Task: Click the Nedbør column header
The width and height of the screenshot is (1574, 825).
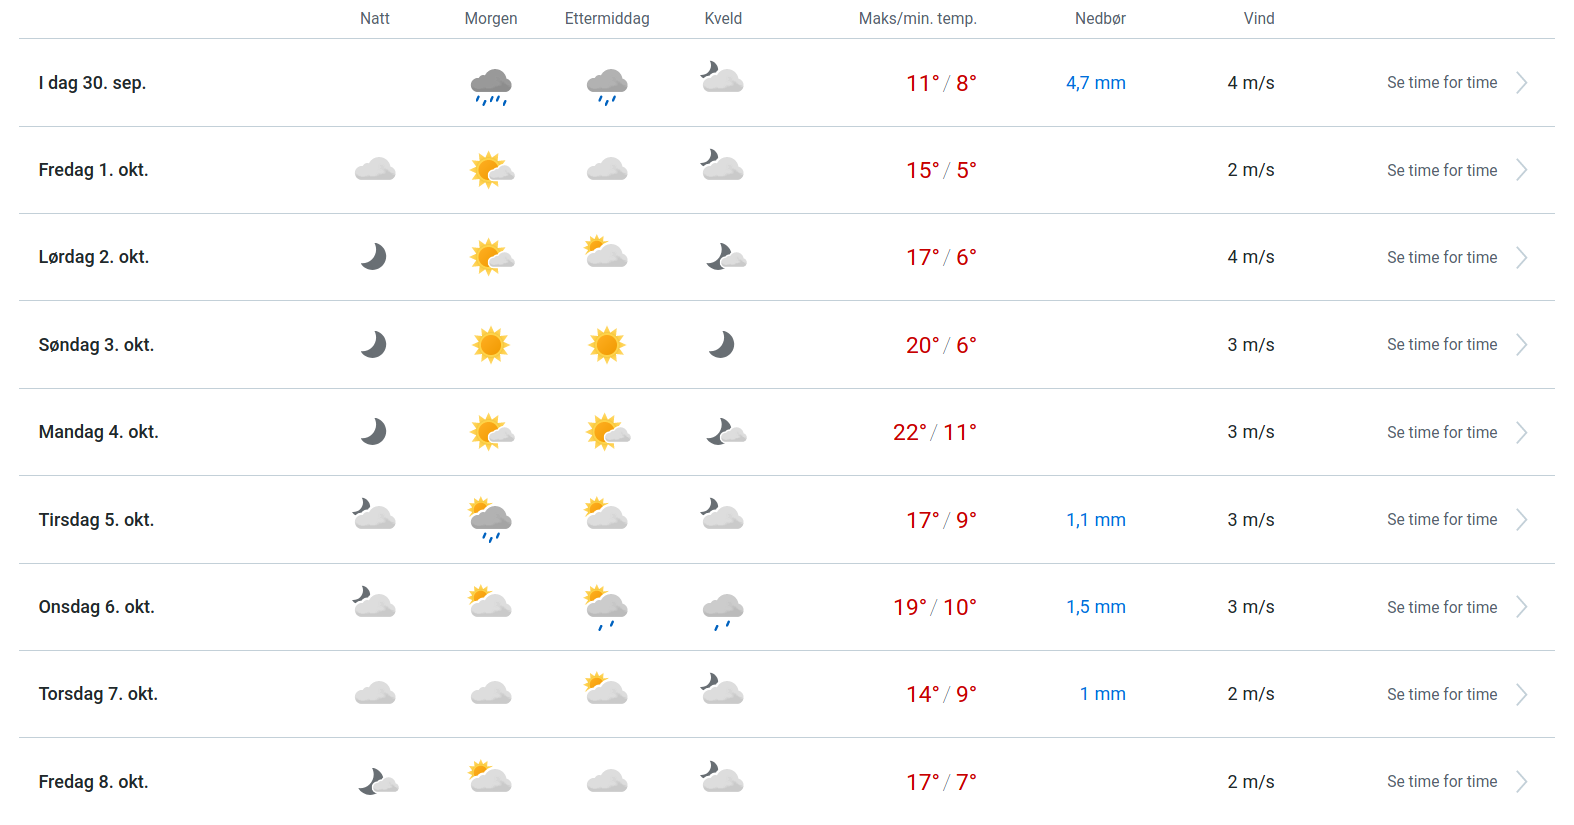Action: [1100, 18]
